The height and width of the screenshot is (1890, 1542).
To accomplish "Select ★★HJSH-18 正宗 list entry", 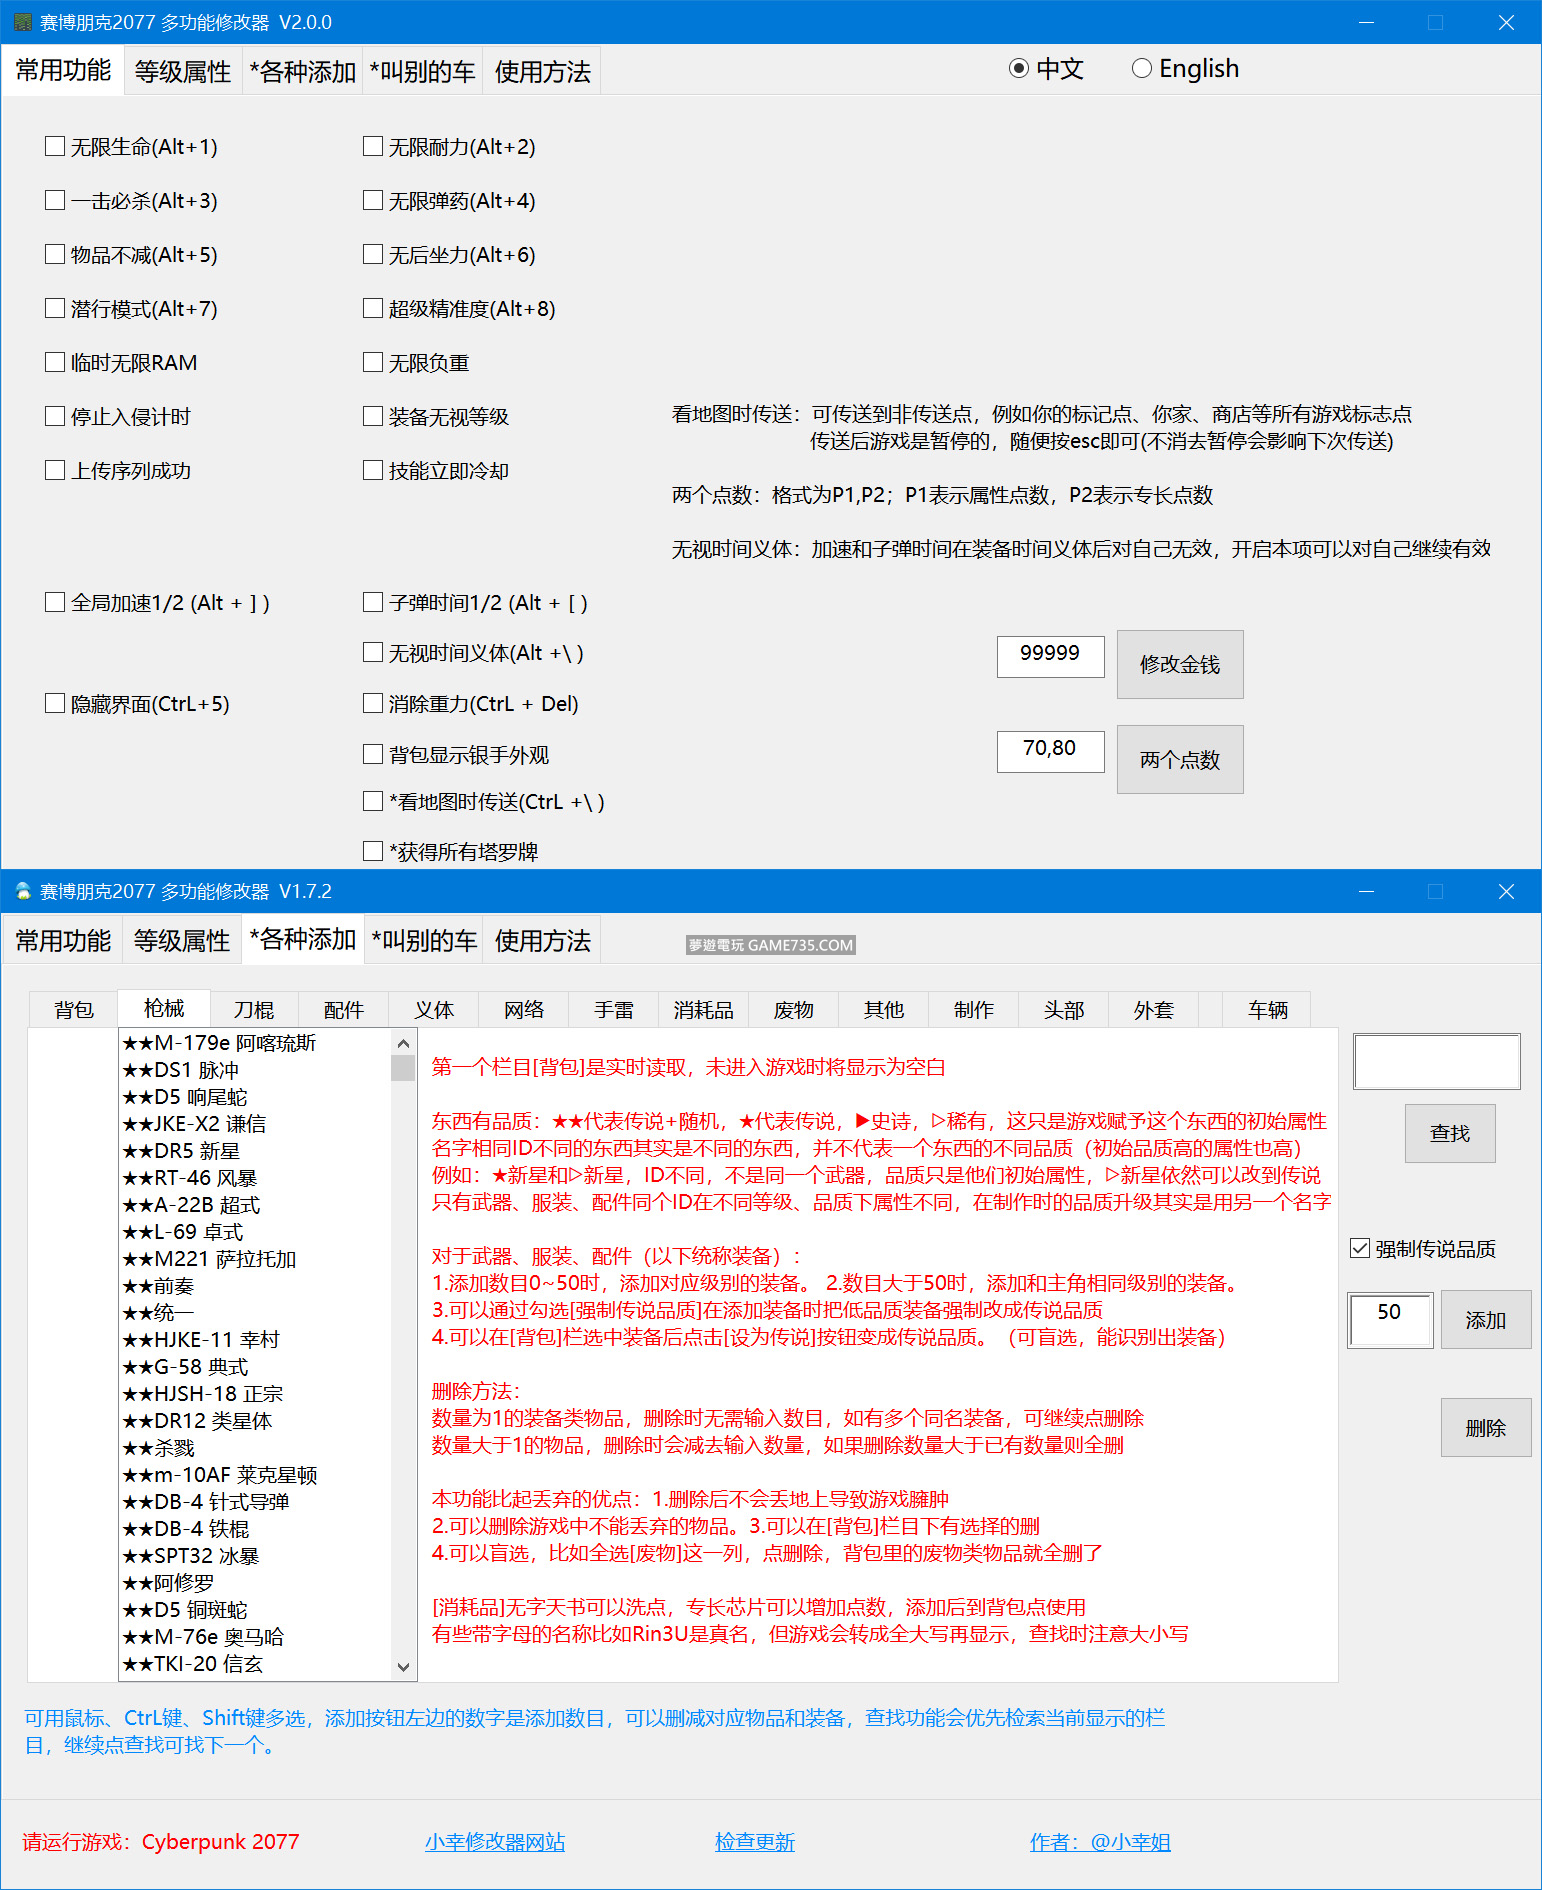I will coord(255,1394).
